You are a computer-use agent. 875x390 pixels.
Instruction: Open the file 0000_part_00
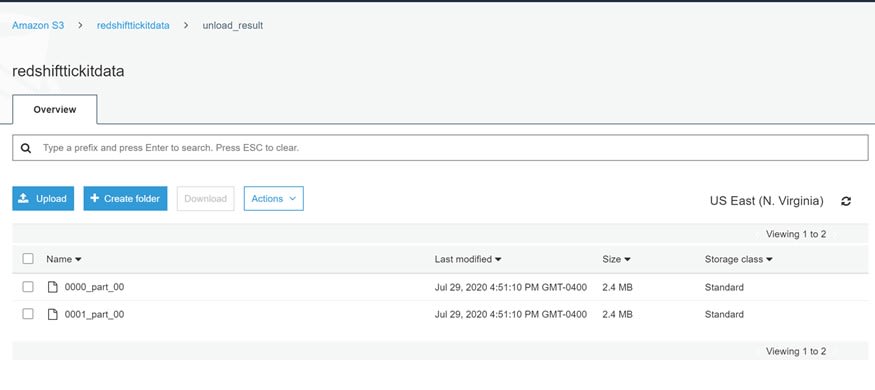[x=94, y=287]
